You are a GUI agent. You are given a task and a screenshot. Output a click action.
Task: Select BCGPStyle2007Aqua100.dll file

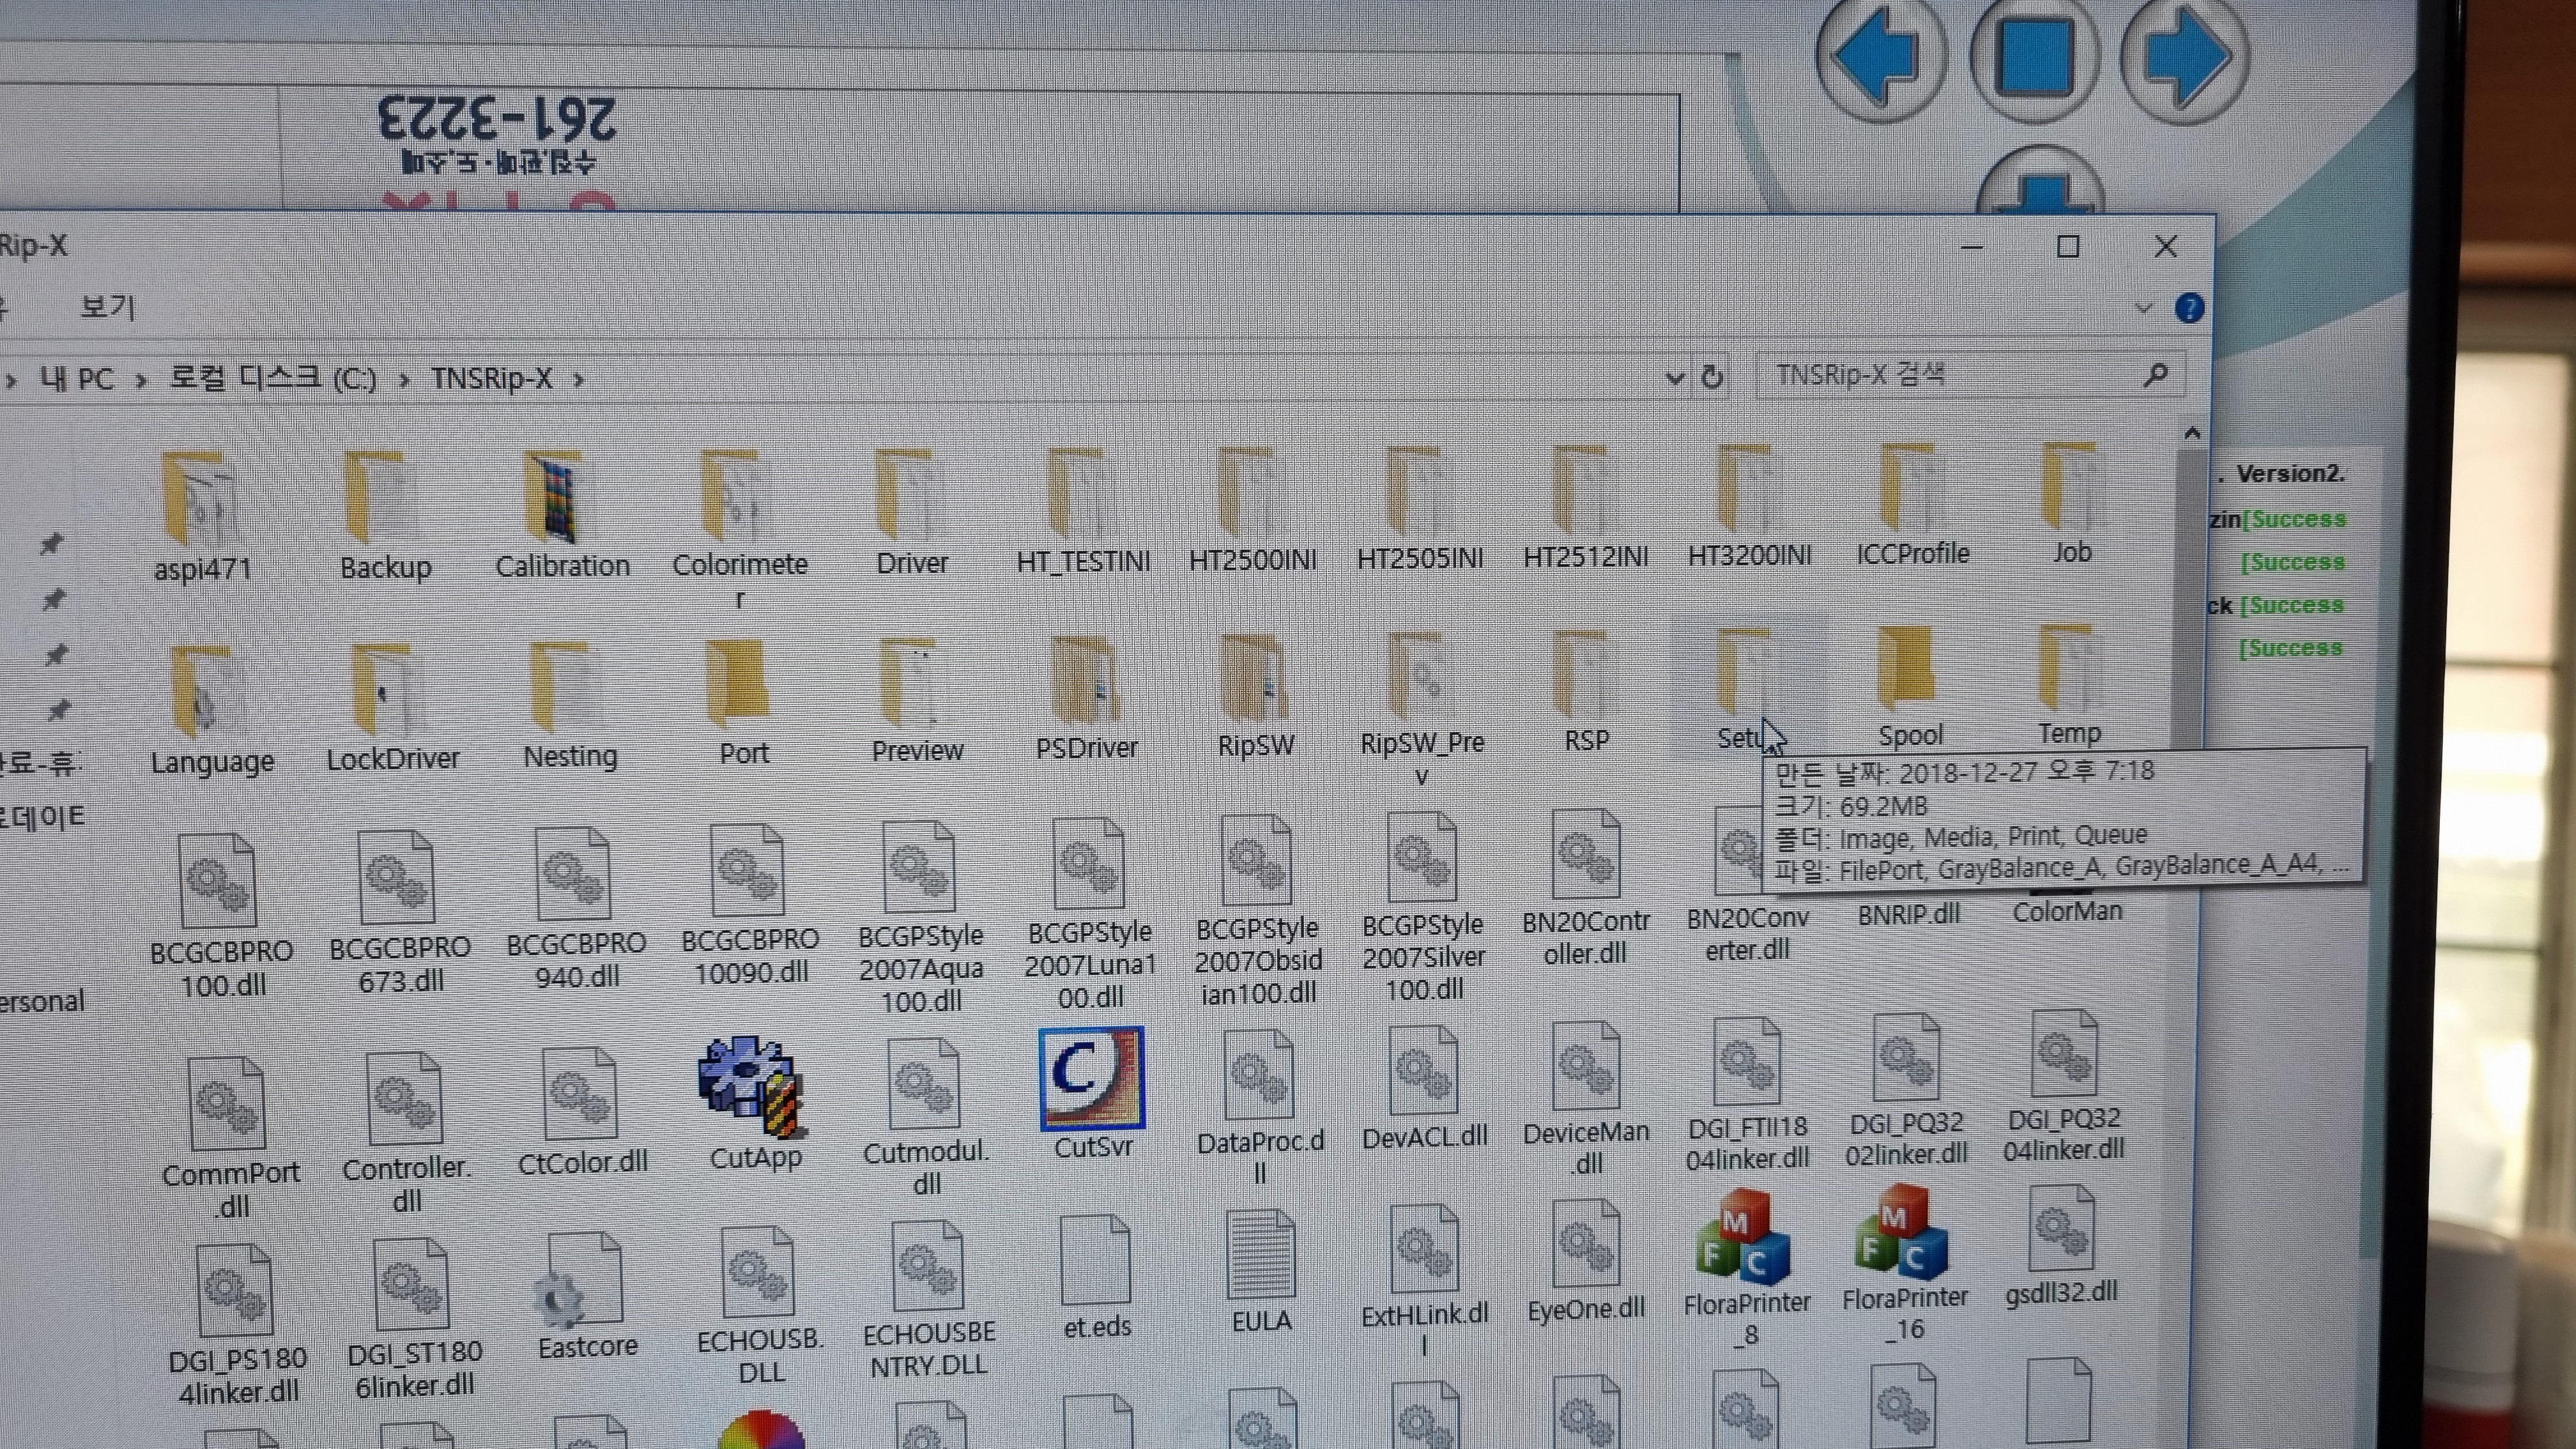click(x=921, y=918)
